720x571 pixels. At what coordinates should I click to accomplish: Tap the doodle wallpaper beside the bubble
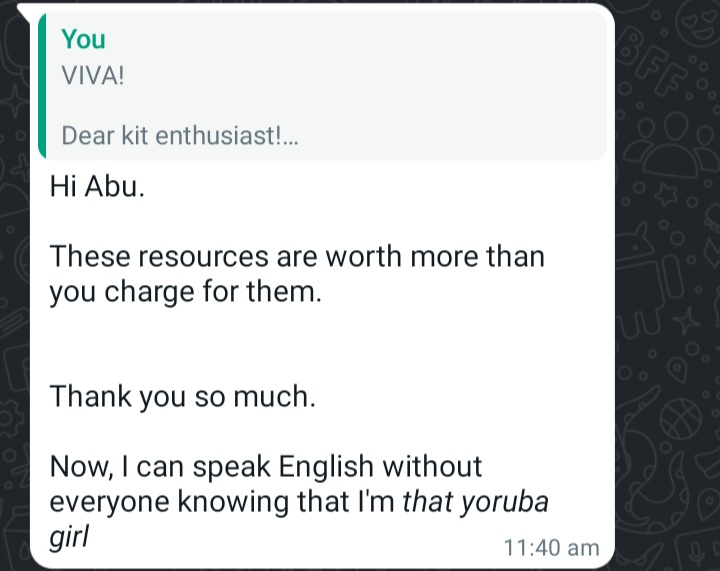(666, 285)
